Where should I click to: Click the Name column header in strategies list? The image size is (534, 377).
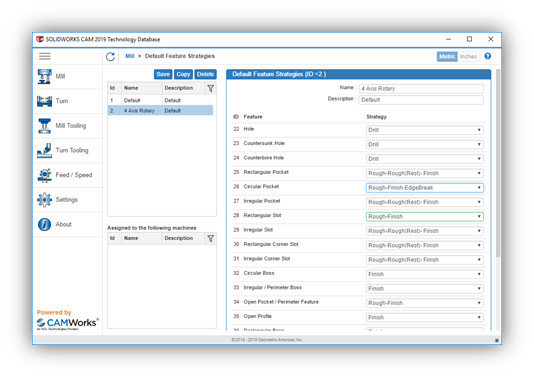point(131,88)
